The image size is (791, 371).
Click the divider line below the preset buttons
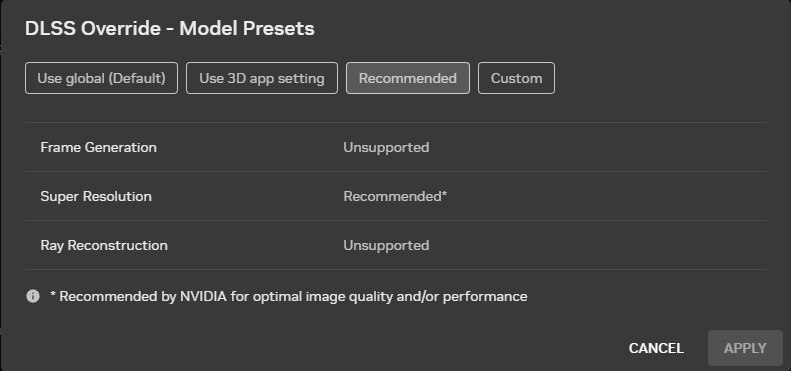pos(396,122)
